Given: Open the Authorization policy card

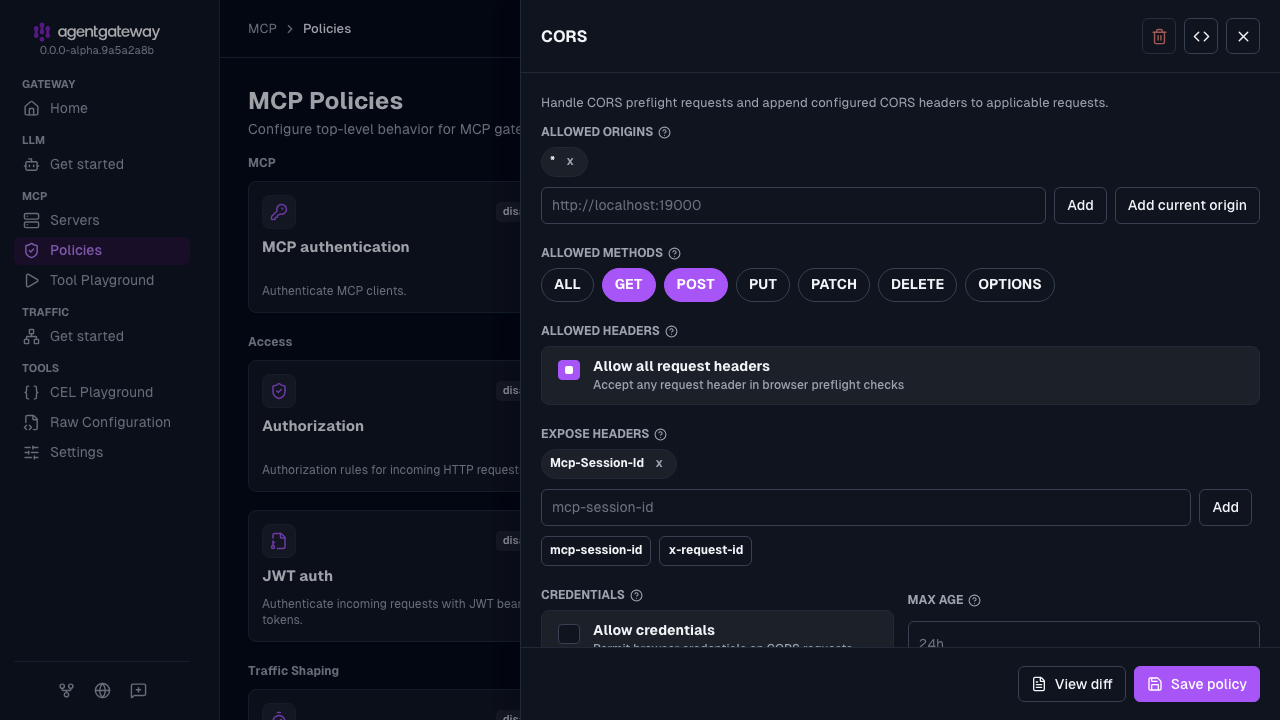Looking at the screenshot, I should point(384,426).
